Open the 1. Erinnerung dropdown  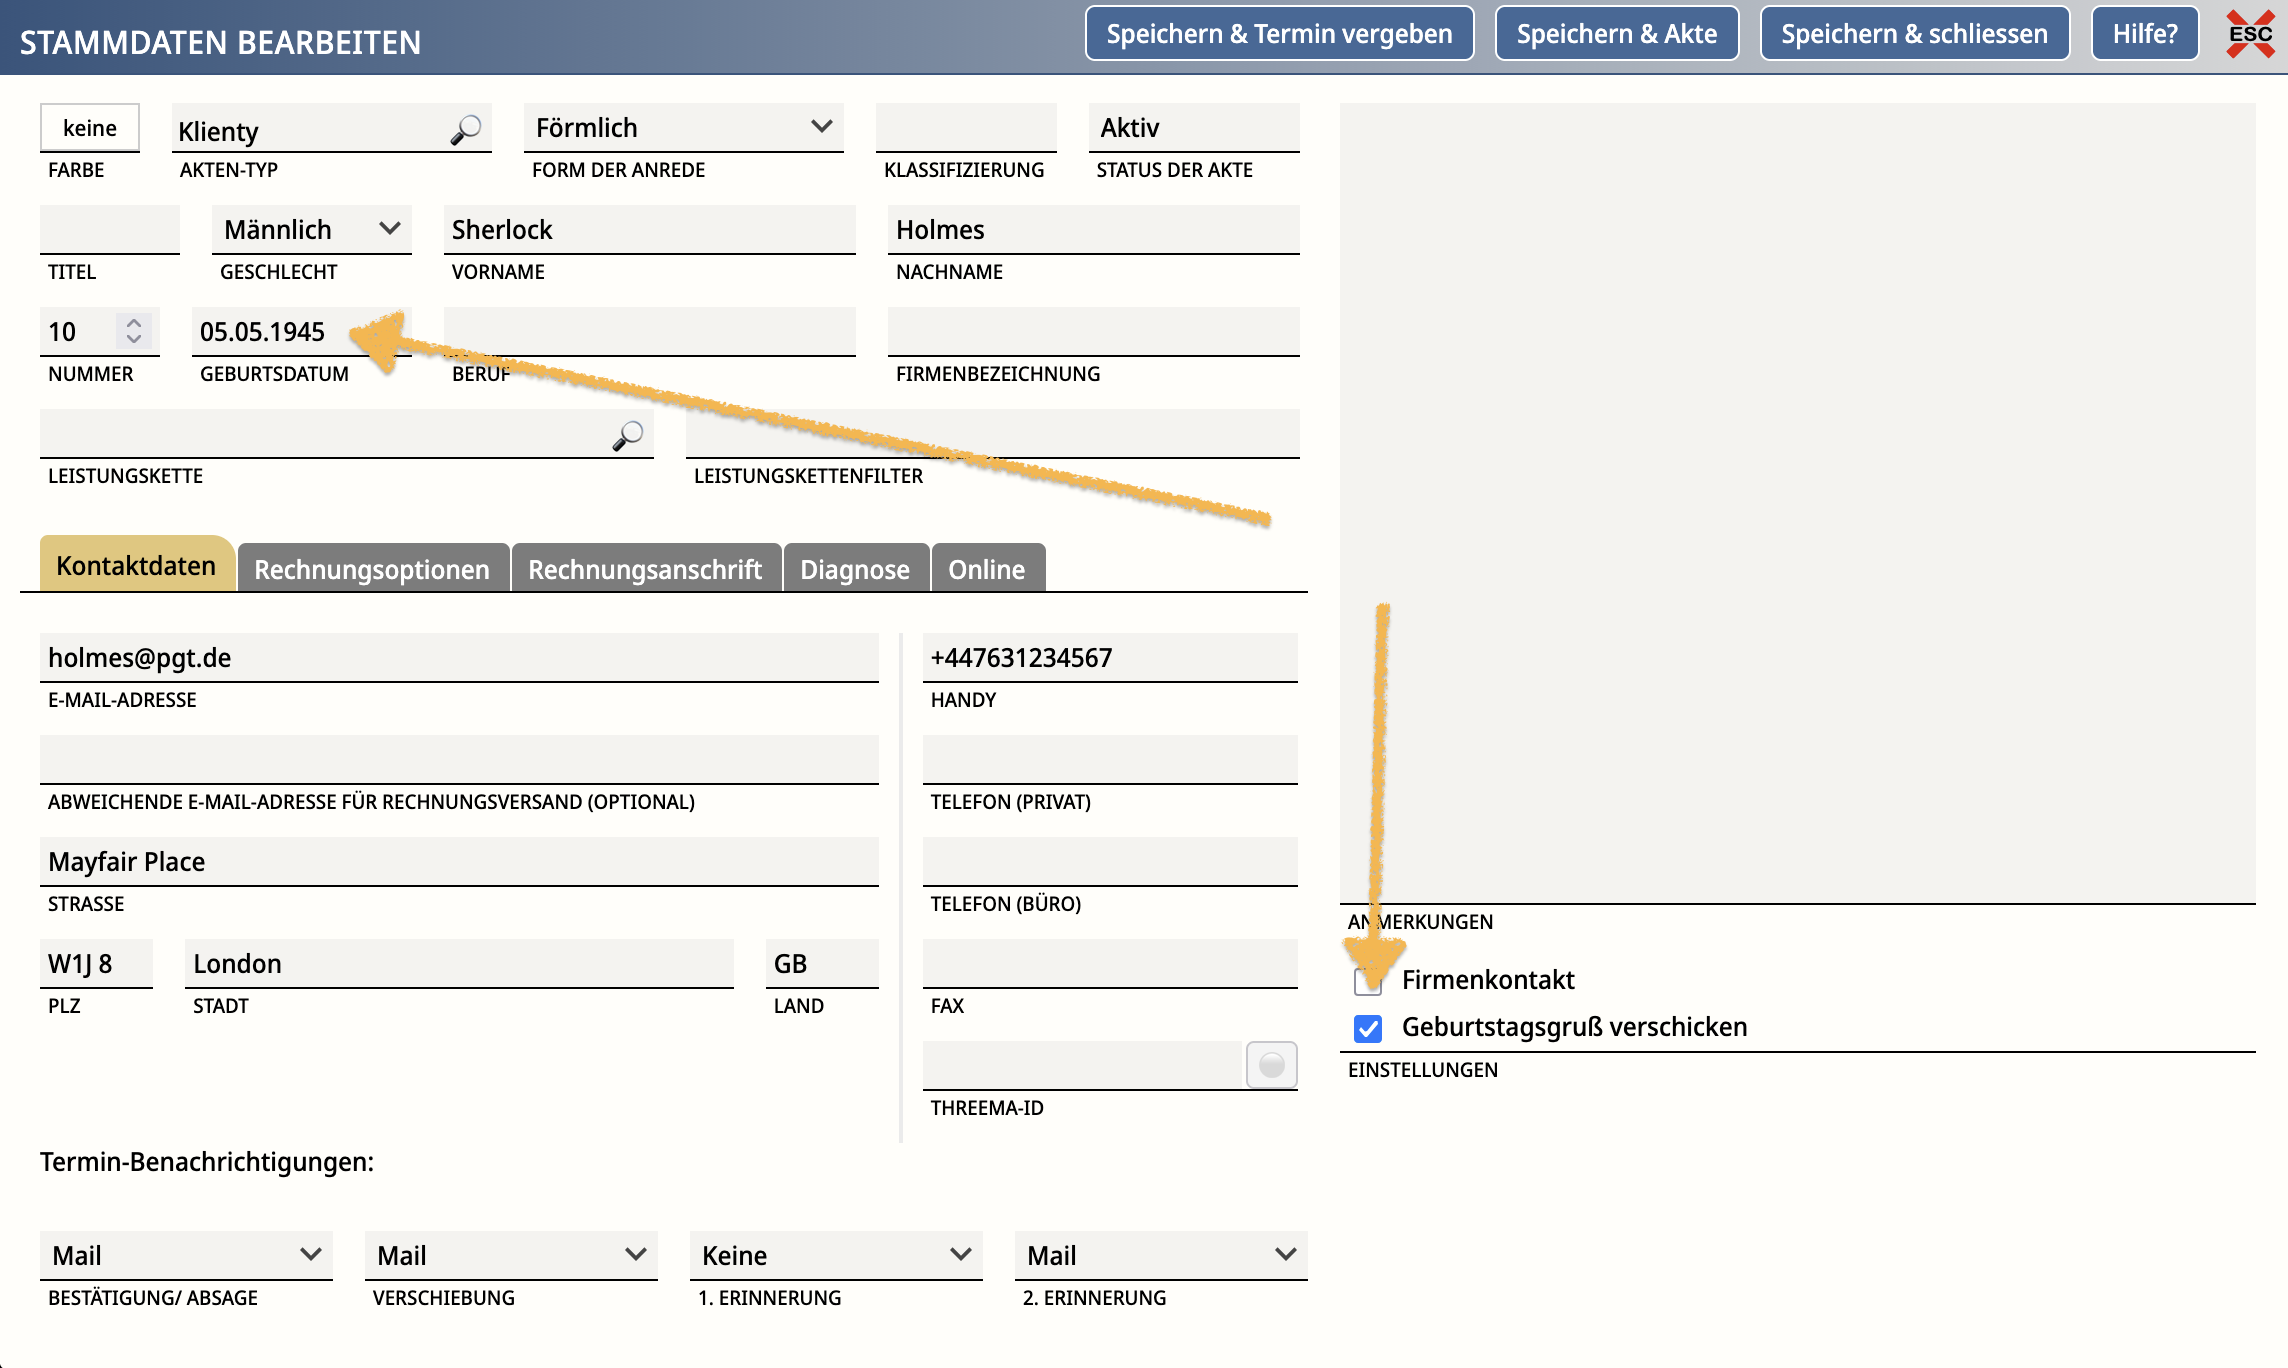[x=835, y=1255]
